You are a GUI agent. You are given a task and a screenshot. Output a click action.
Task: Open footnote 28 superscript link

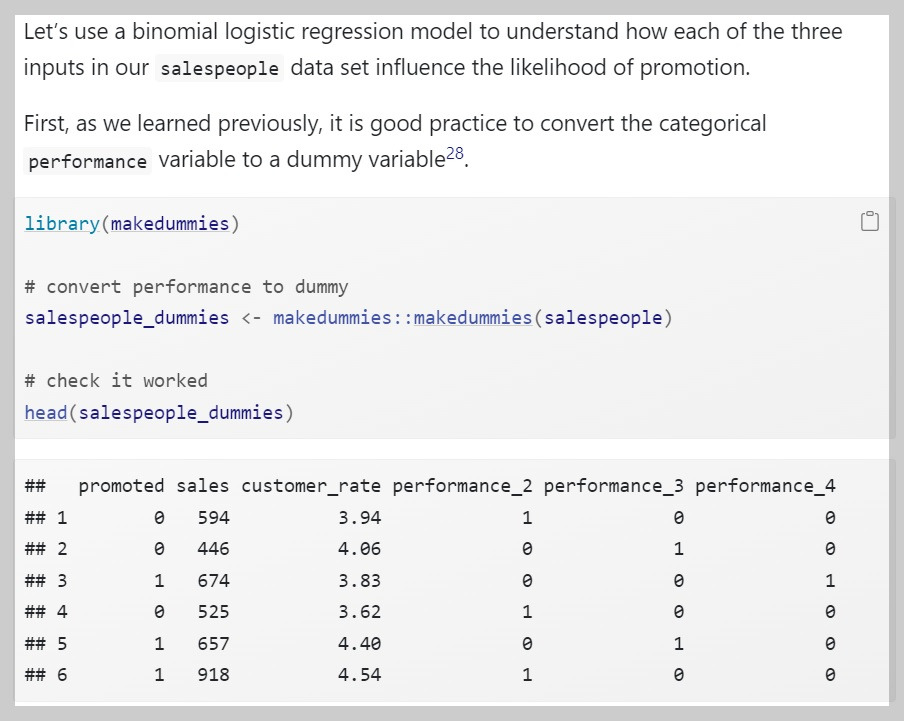point(454,154)
